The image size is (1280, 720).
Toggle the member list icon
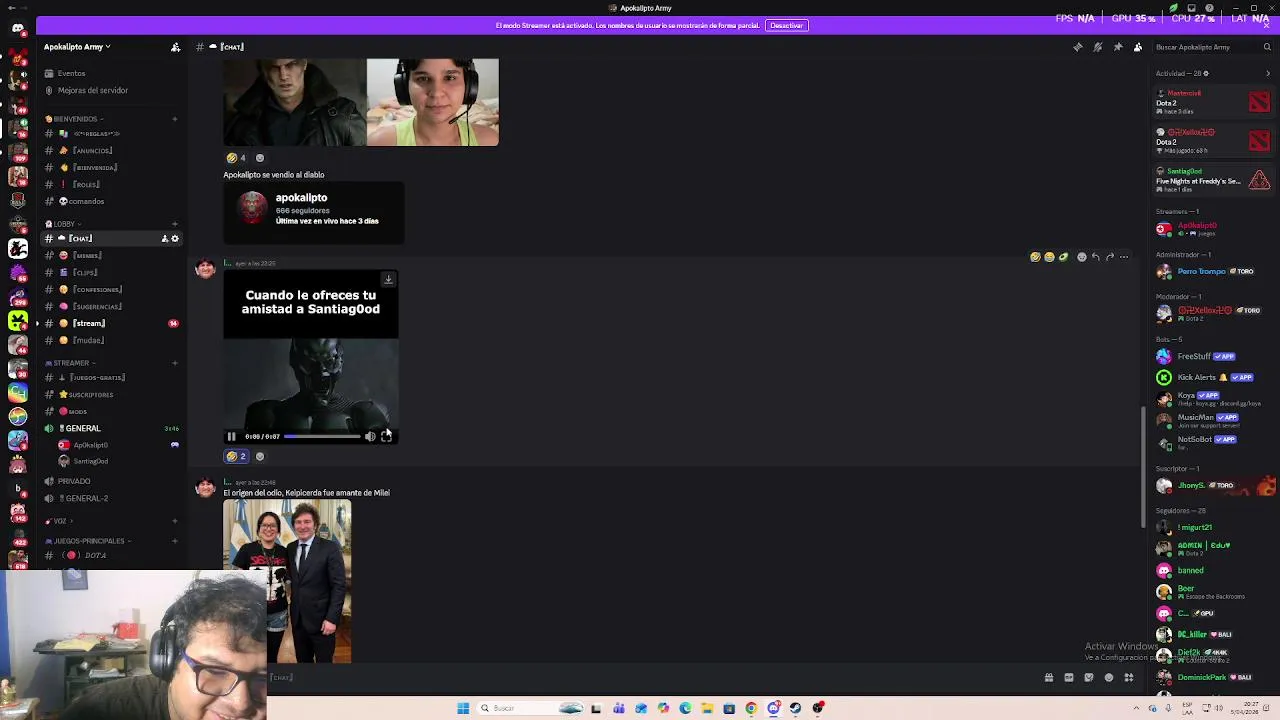click(1137, 47)
